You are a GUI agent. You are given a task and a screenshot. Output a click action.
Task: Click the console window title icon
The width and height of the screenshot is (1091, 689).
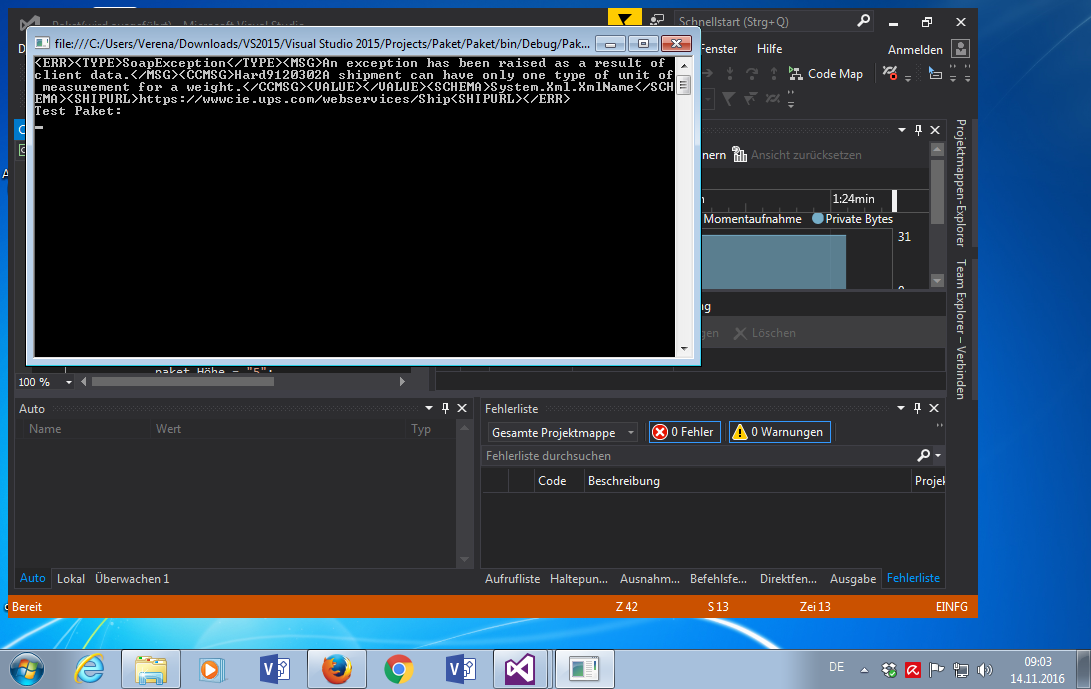(42, 43)
